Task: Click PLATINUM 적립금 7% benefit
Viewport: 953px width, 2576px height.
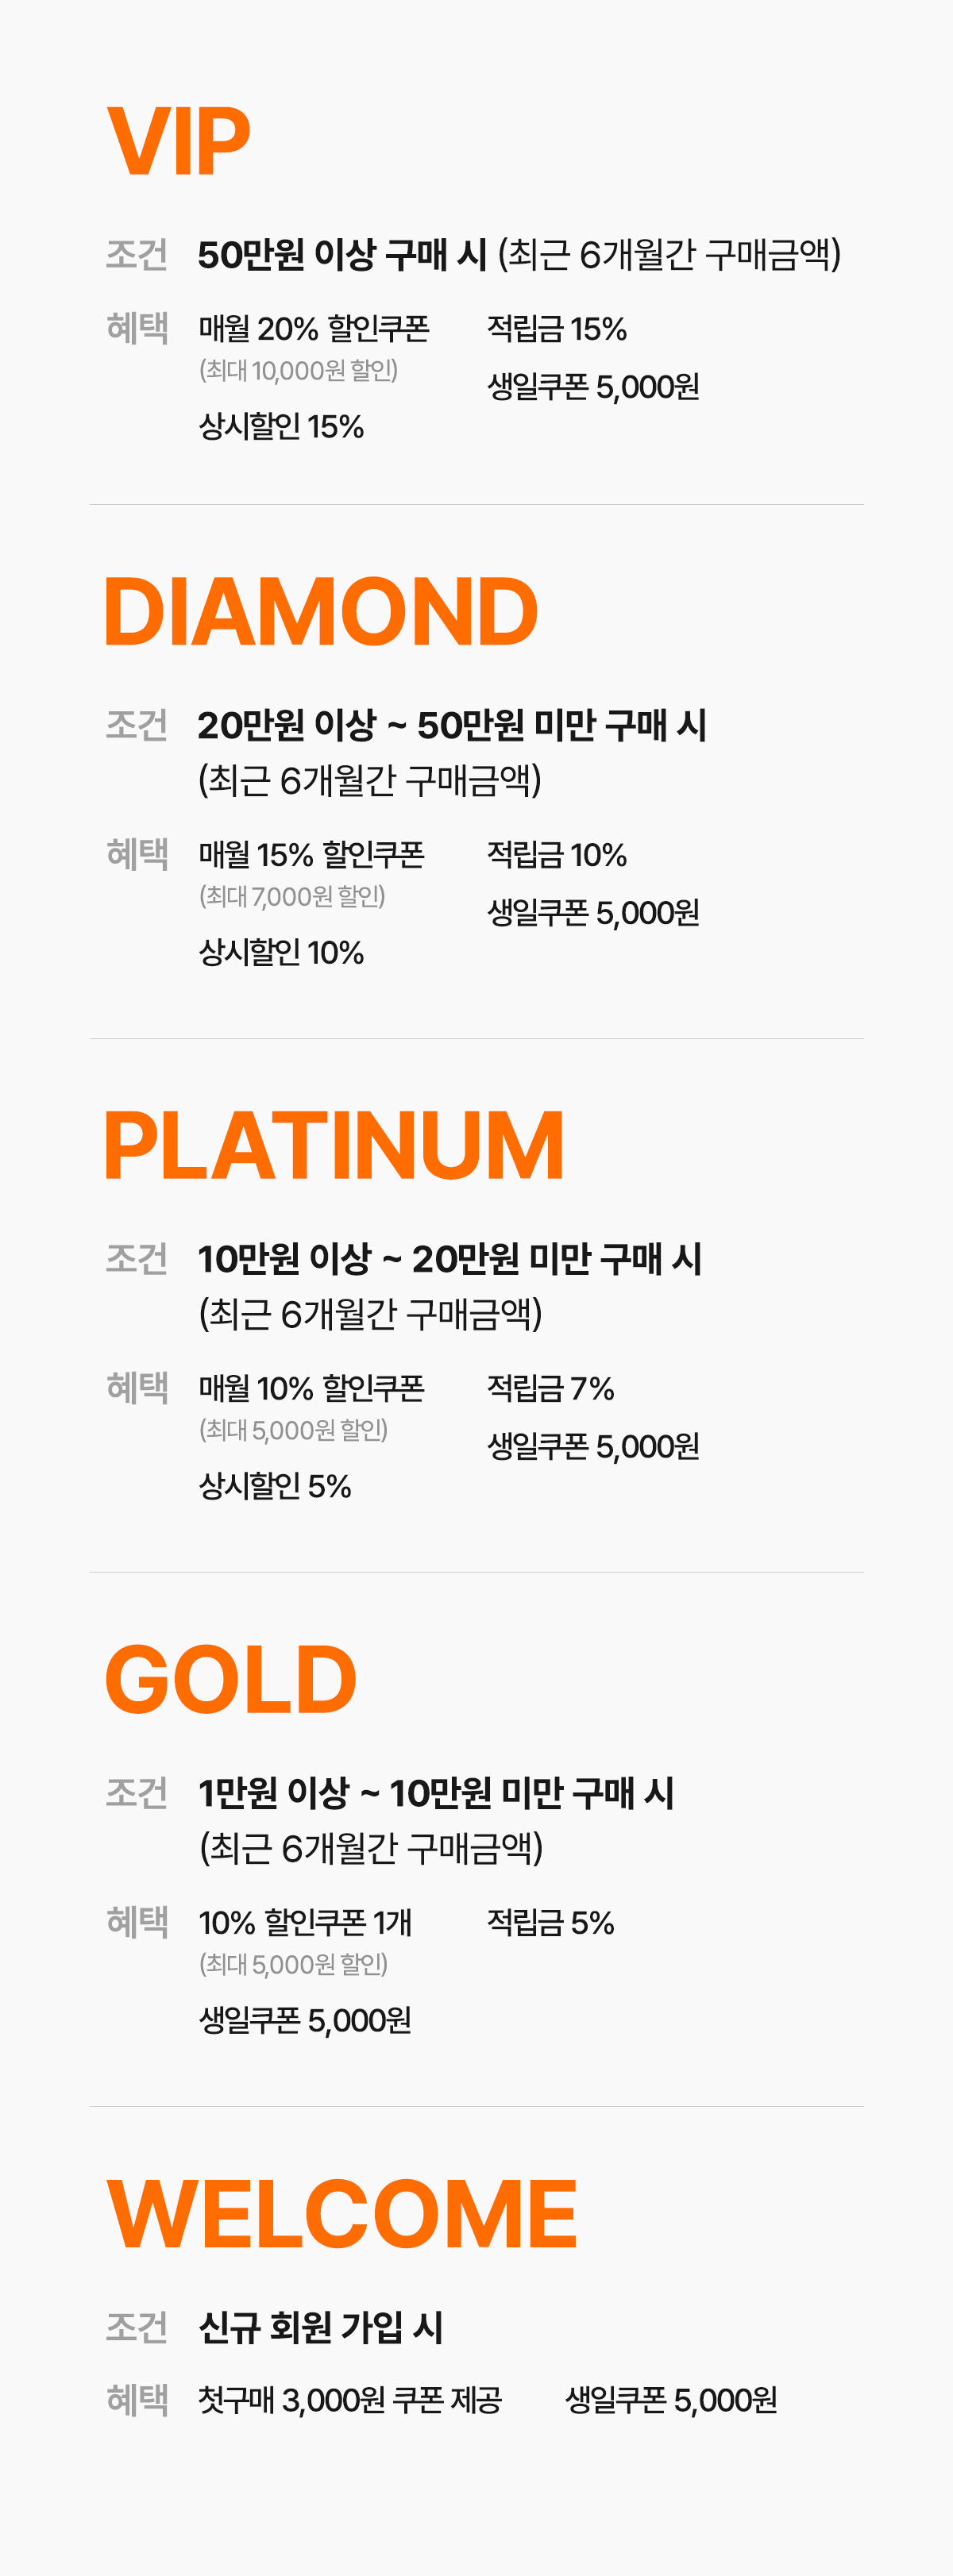Action: click(x=551, y=1388)
